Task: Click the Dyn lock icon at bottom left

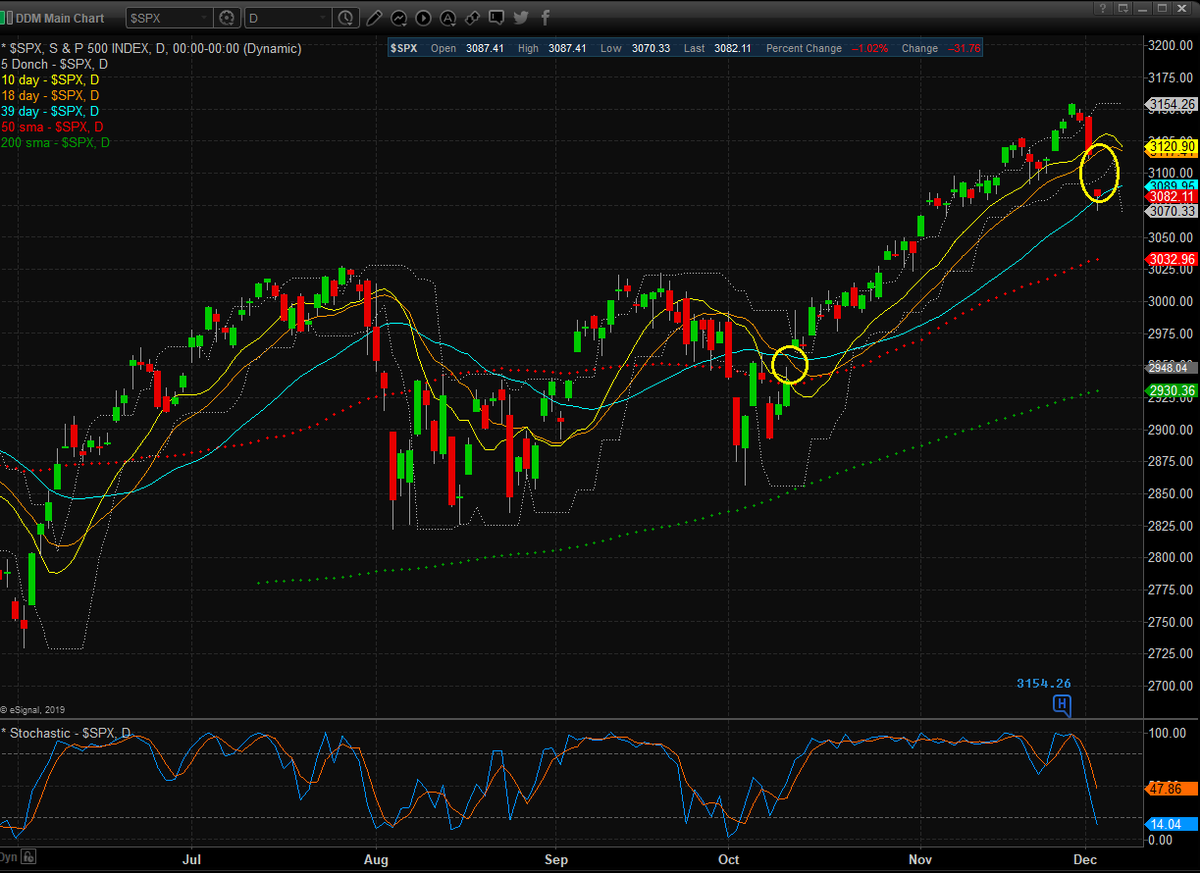Action: coord(29,856)
